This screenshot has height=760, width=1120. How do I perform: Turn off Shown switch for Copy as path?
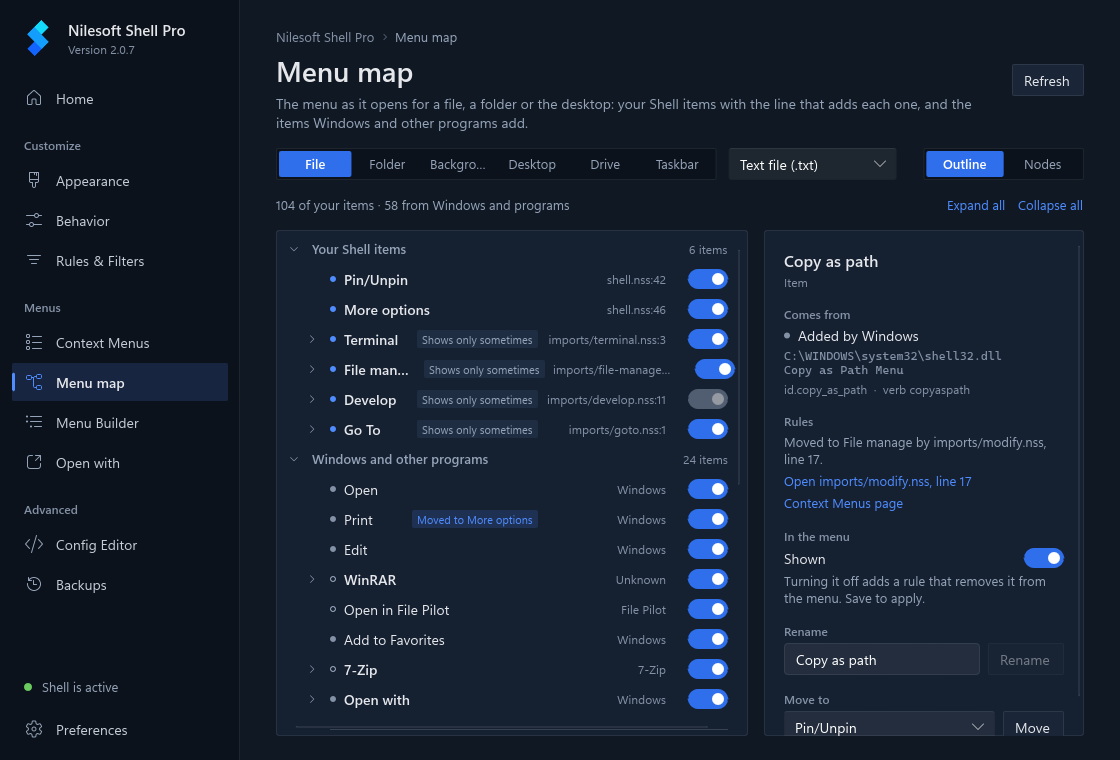[x=1044, y=558]
